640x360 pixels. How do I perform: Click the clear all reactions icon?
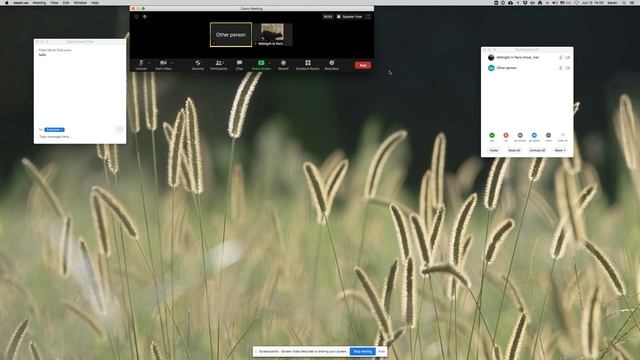tap(562, 136)
